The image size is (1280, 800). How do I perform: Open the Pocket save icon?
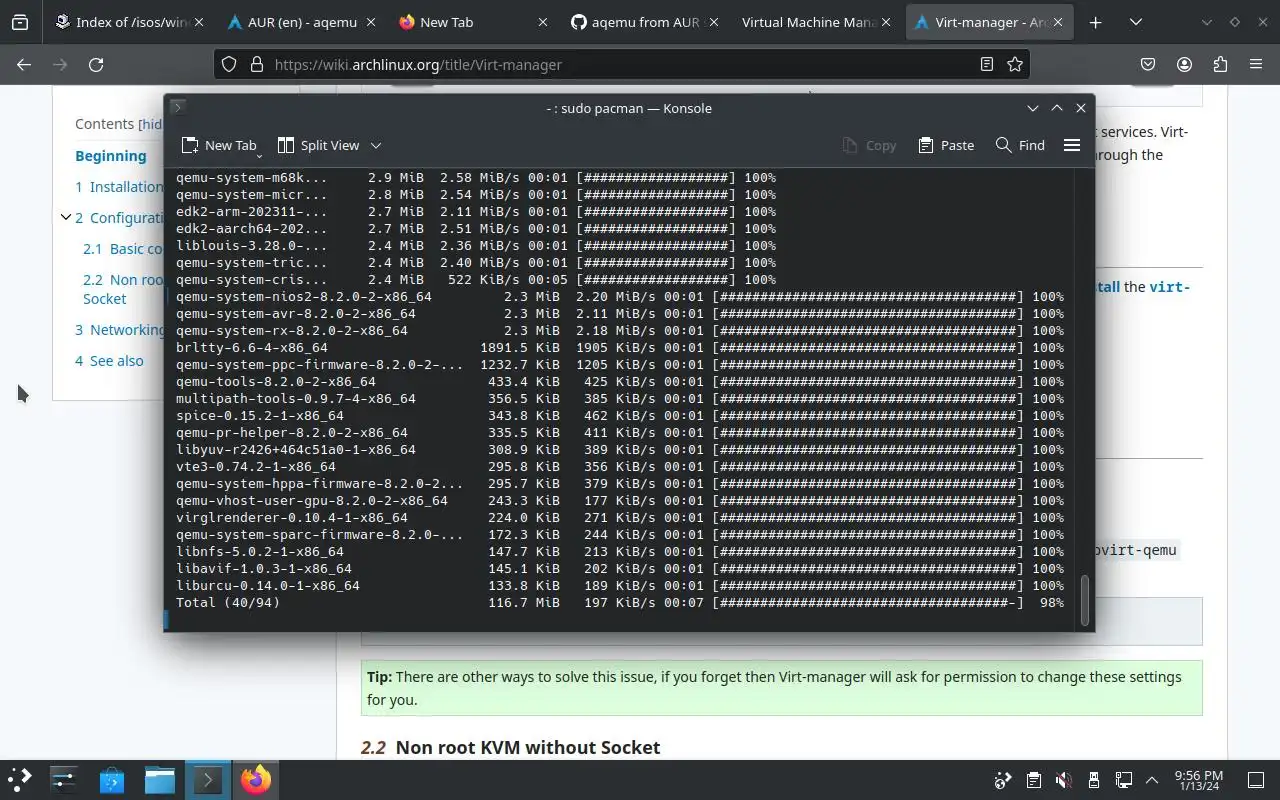tap(1148, 64)
